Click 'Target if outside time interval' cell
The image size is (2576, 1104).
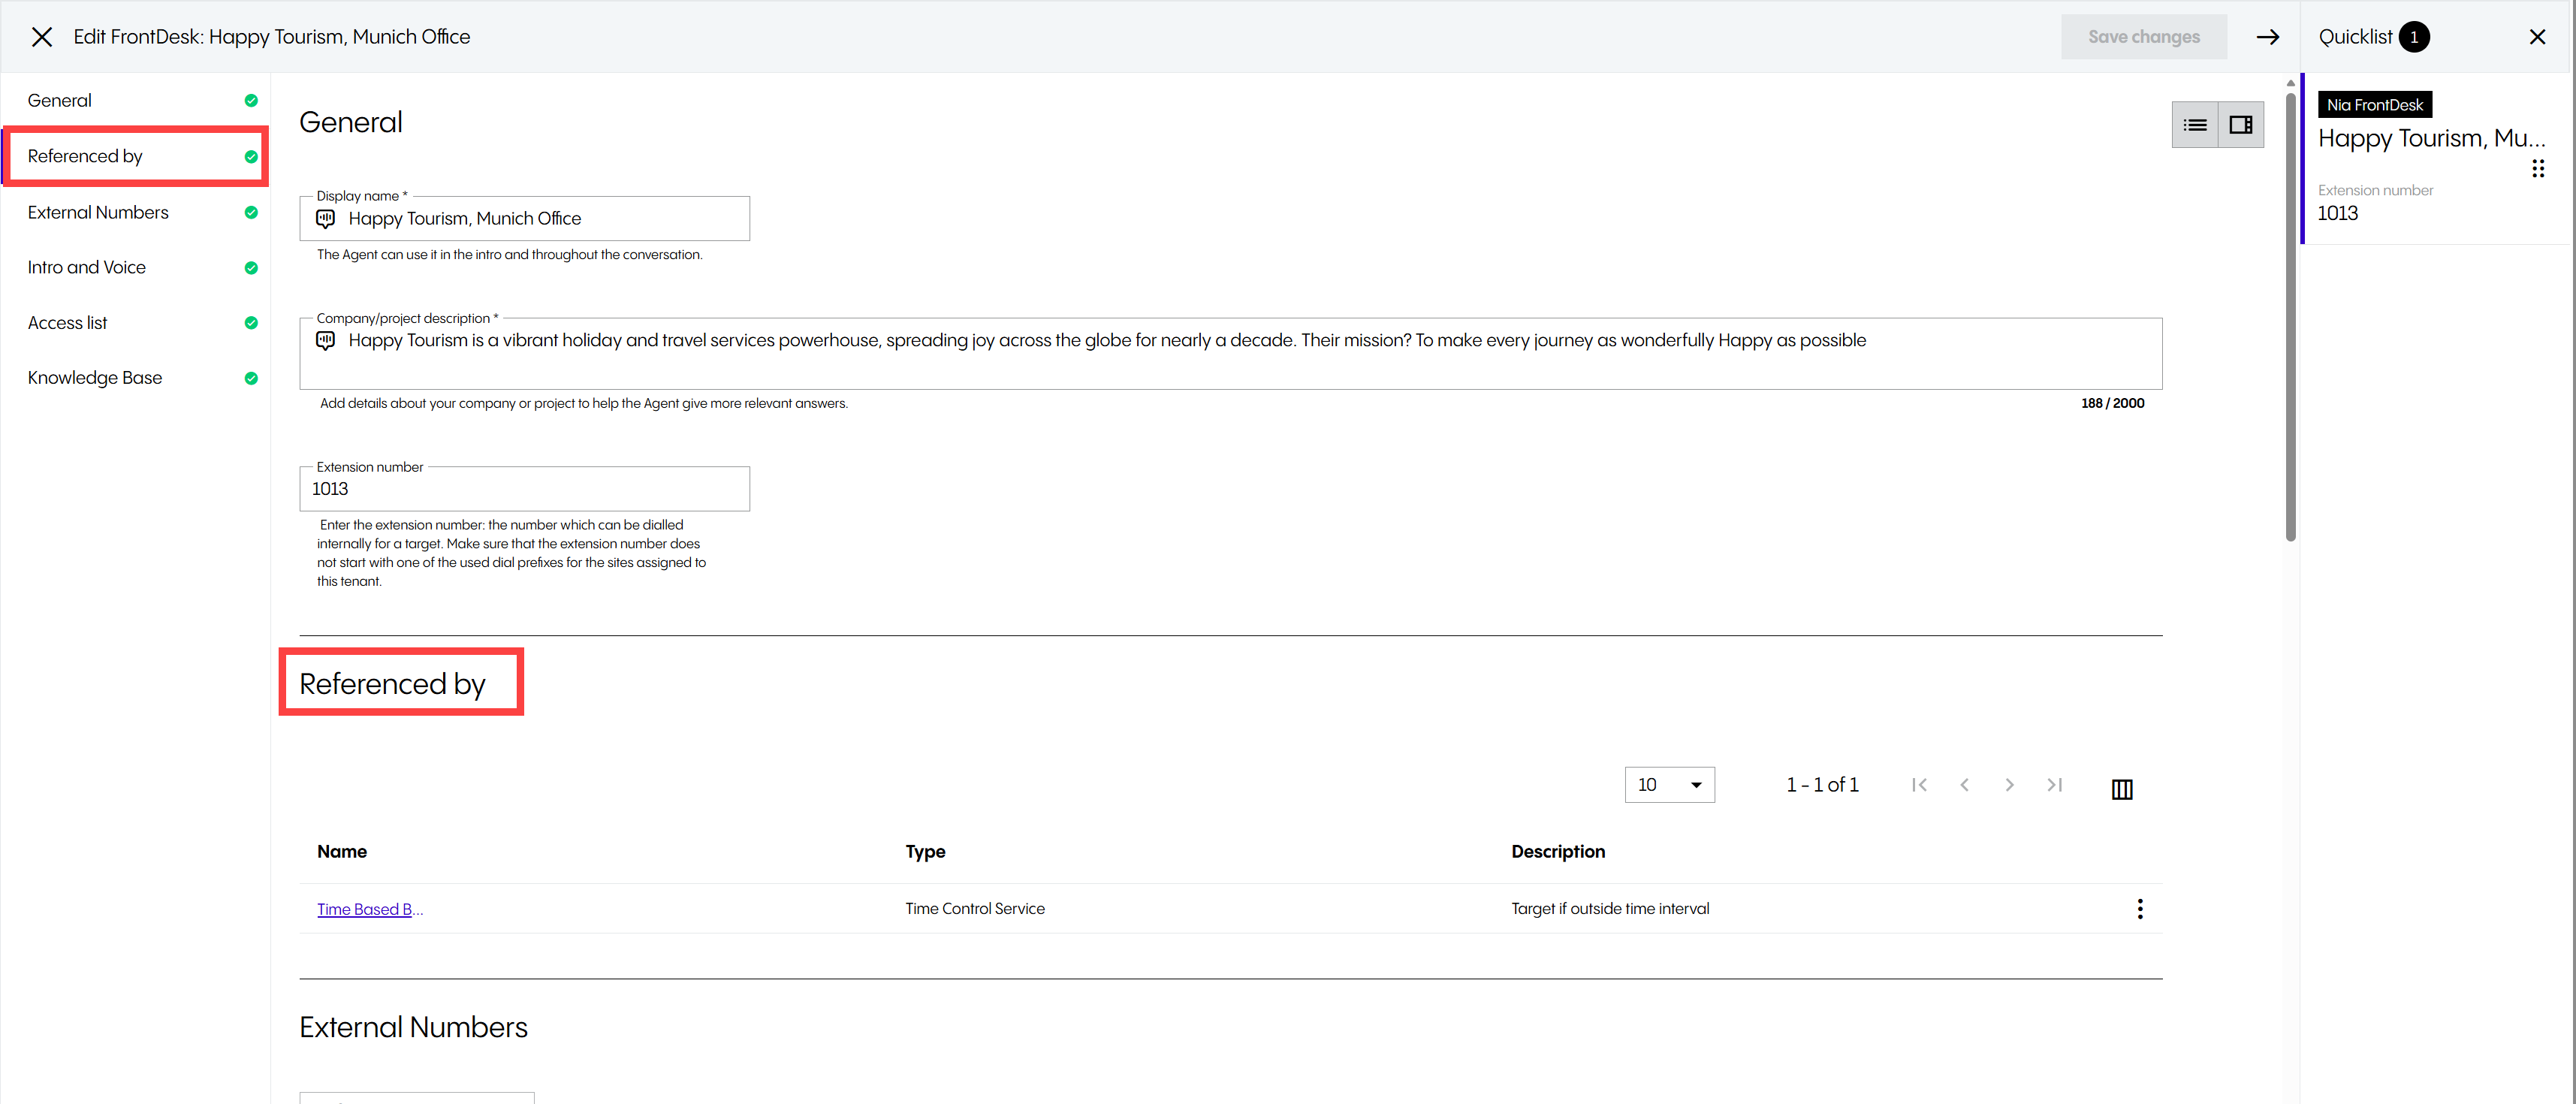(x=1610, y=908)
